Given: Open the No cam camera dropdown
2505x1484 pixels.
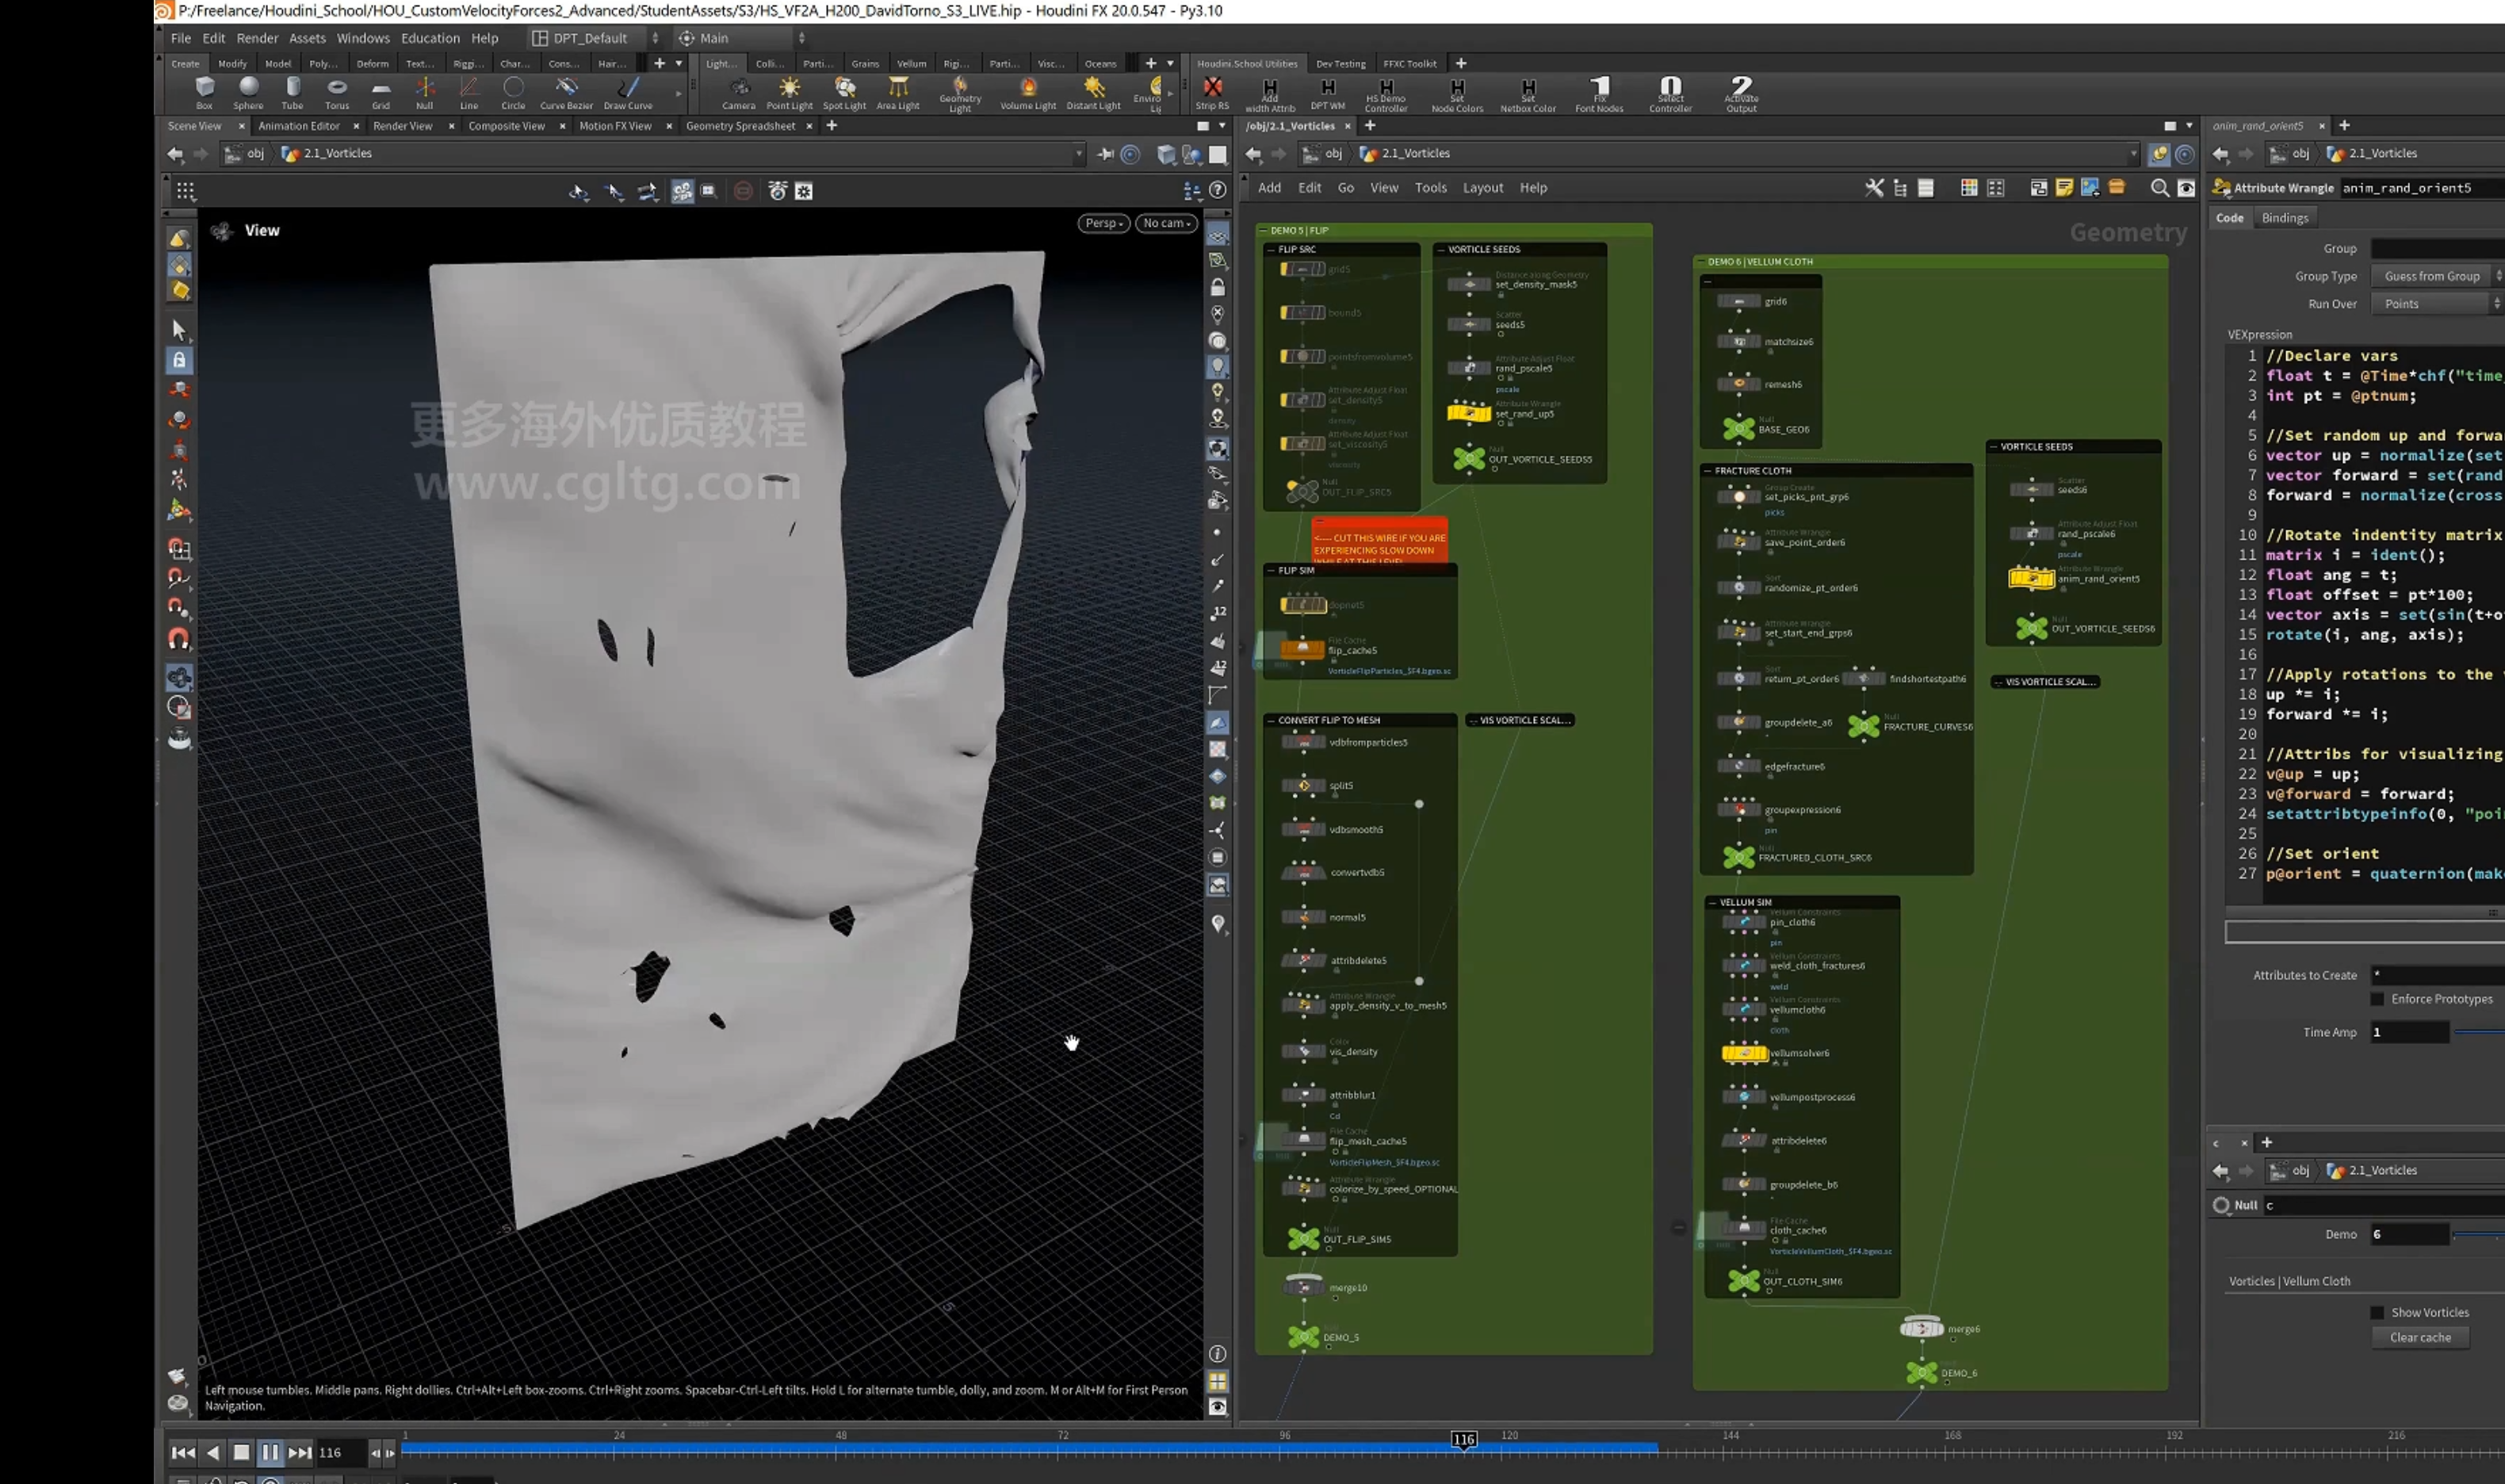Looking at the screenshot, I should coord(1167,223).
